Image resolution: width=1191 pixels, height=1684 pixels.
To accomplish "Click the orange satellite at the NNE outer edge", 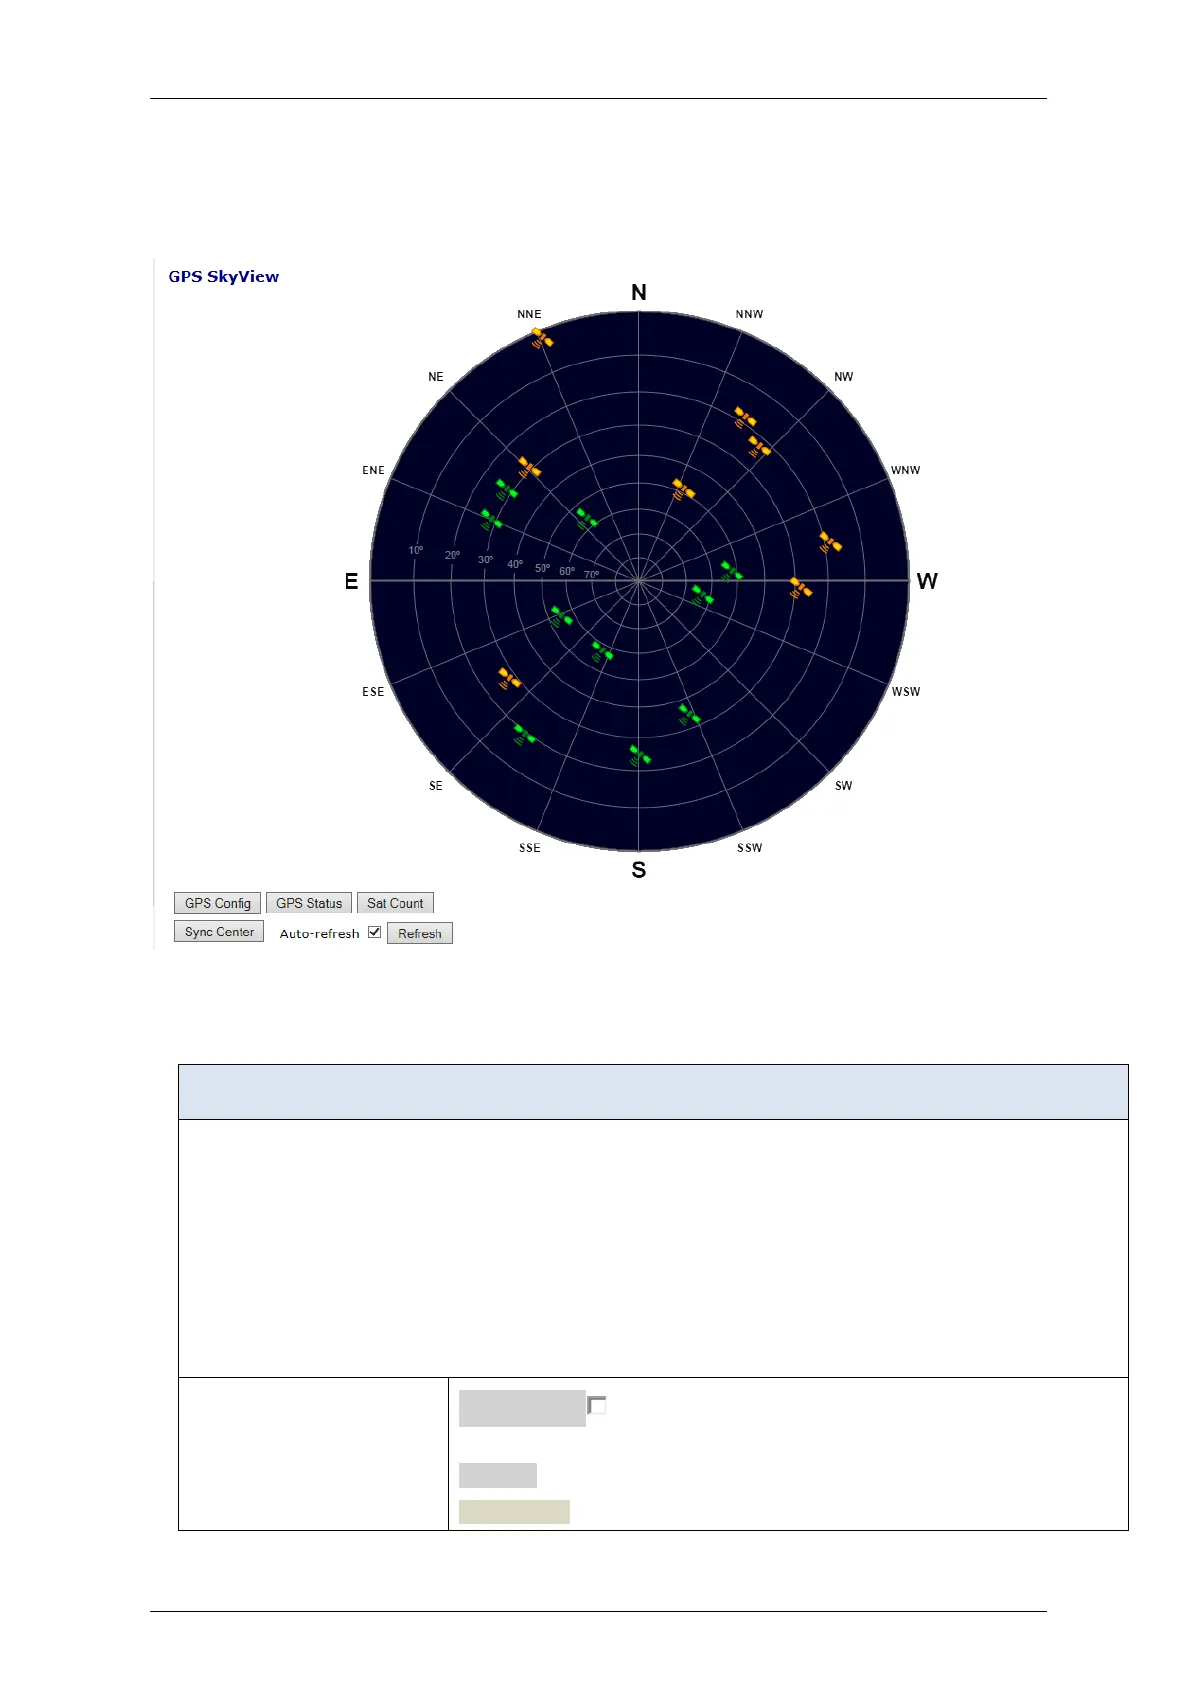I will tap(542, 338).
